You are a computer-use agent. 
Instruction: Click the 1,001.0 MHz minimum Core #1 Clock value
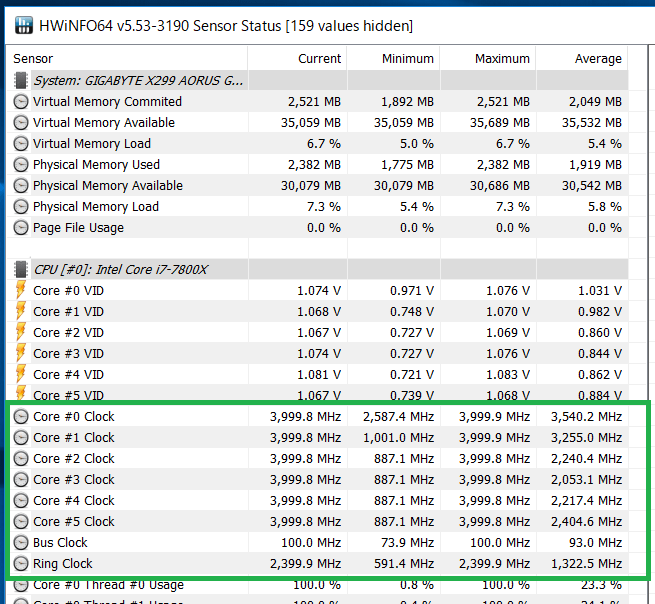[x=398, y=437]
